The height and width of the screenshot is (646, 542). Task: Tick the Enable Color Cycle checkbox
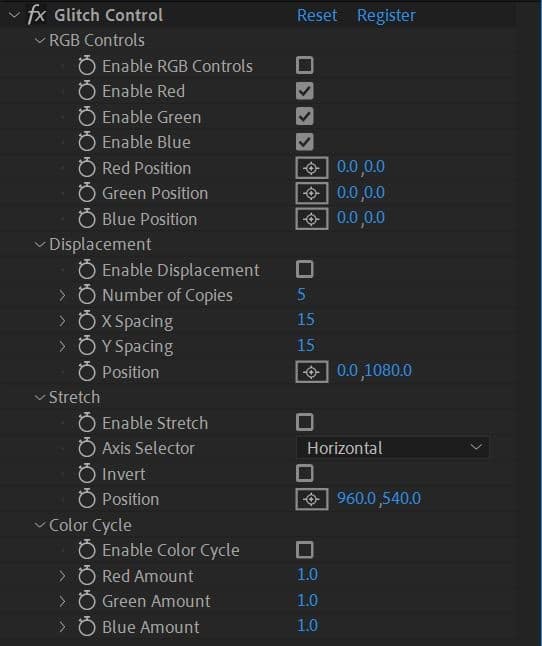(304, 550)
